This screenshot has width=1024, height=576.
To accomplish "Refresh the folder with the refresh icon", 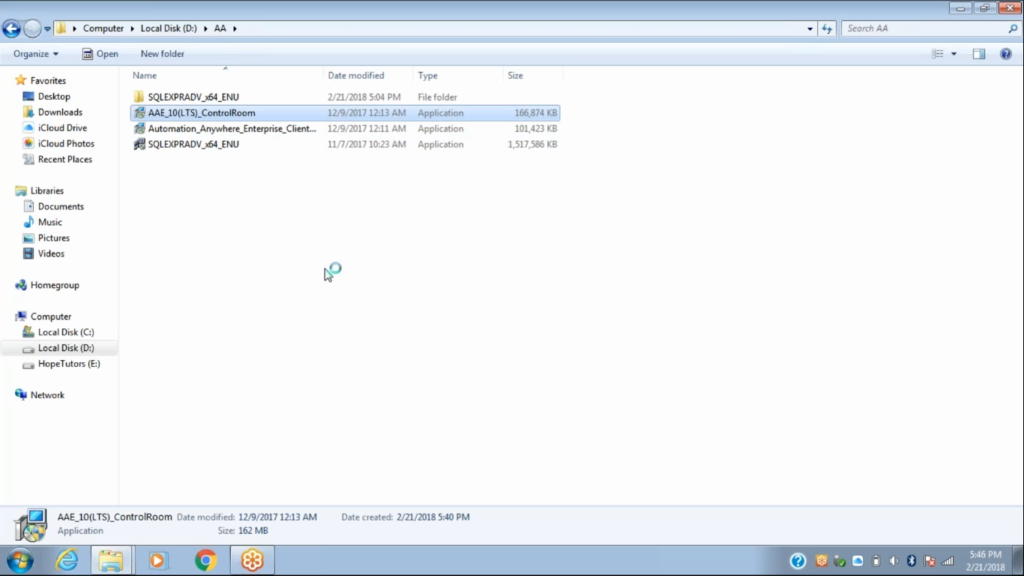I will [827, 28].
